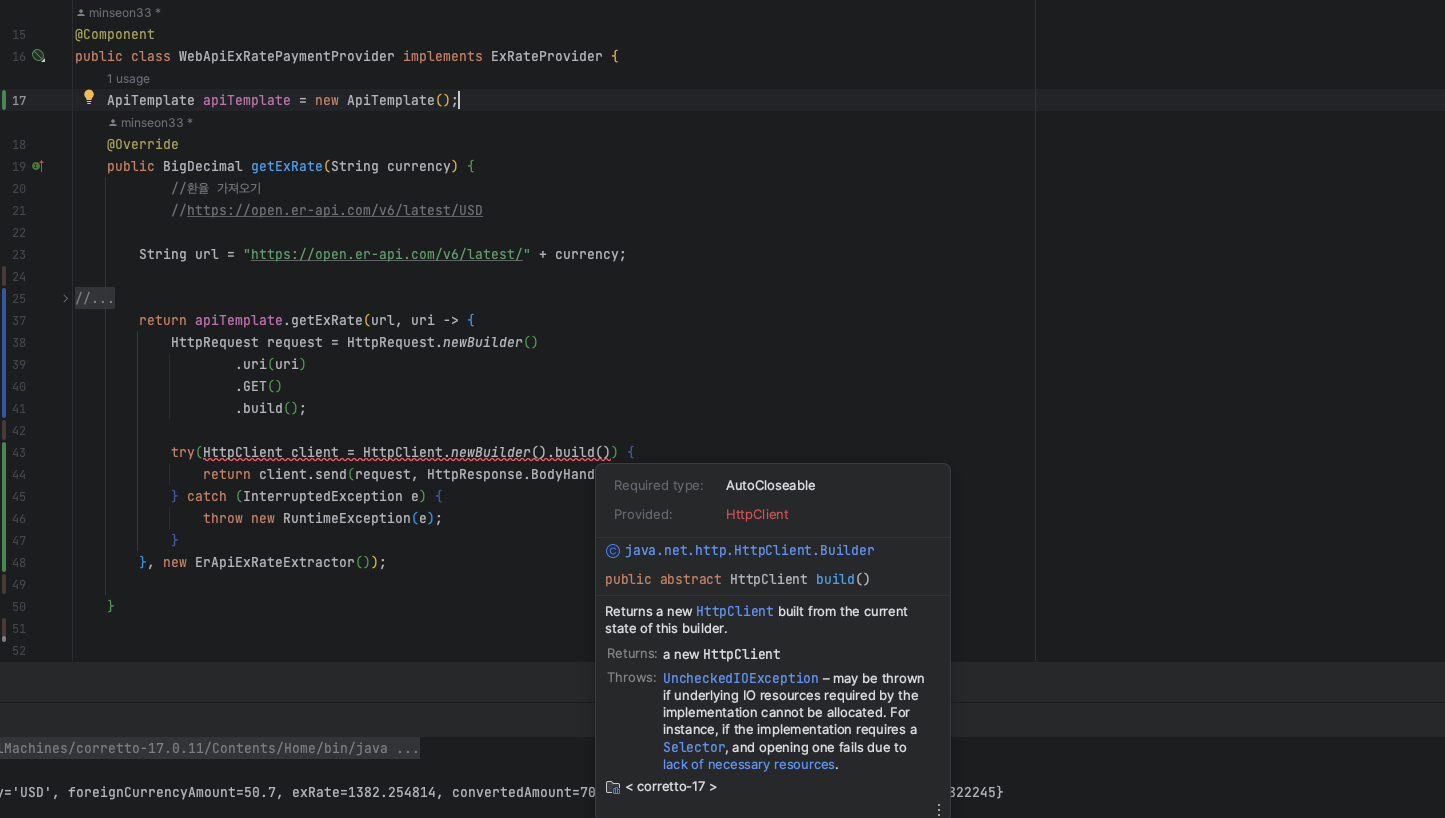Click 'new ApiTemplate()' on line 17
The height and width of the screenshot is (818, 1445).
[383, 101]
